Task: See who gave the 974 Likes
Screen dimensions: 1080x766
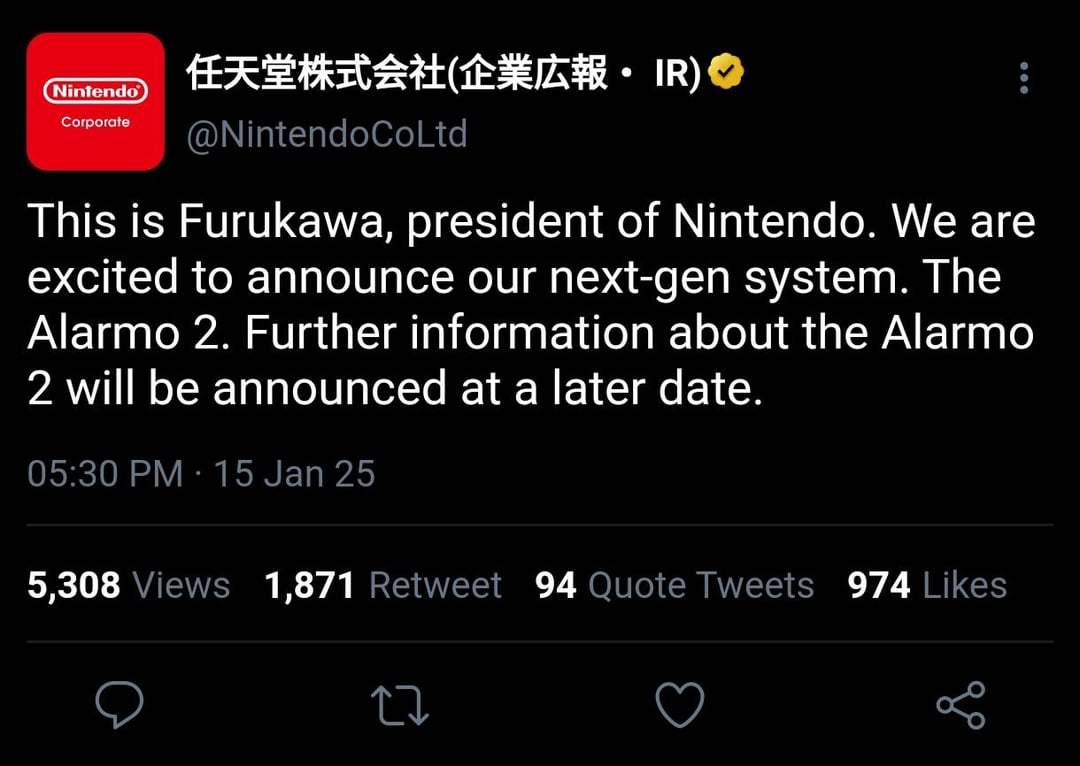Action: click(x=927, y=585)
